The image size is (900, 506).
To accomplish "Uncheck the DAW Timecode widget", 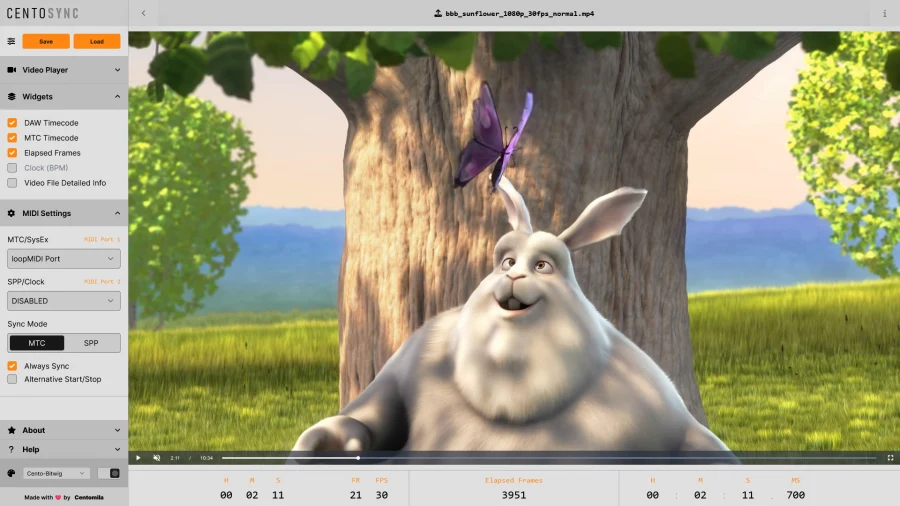I will click(12, 123).
